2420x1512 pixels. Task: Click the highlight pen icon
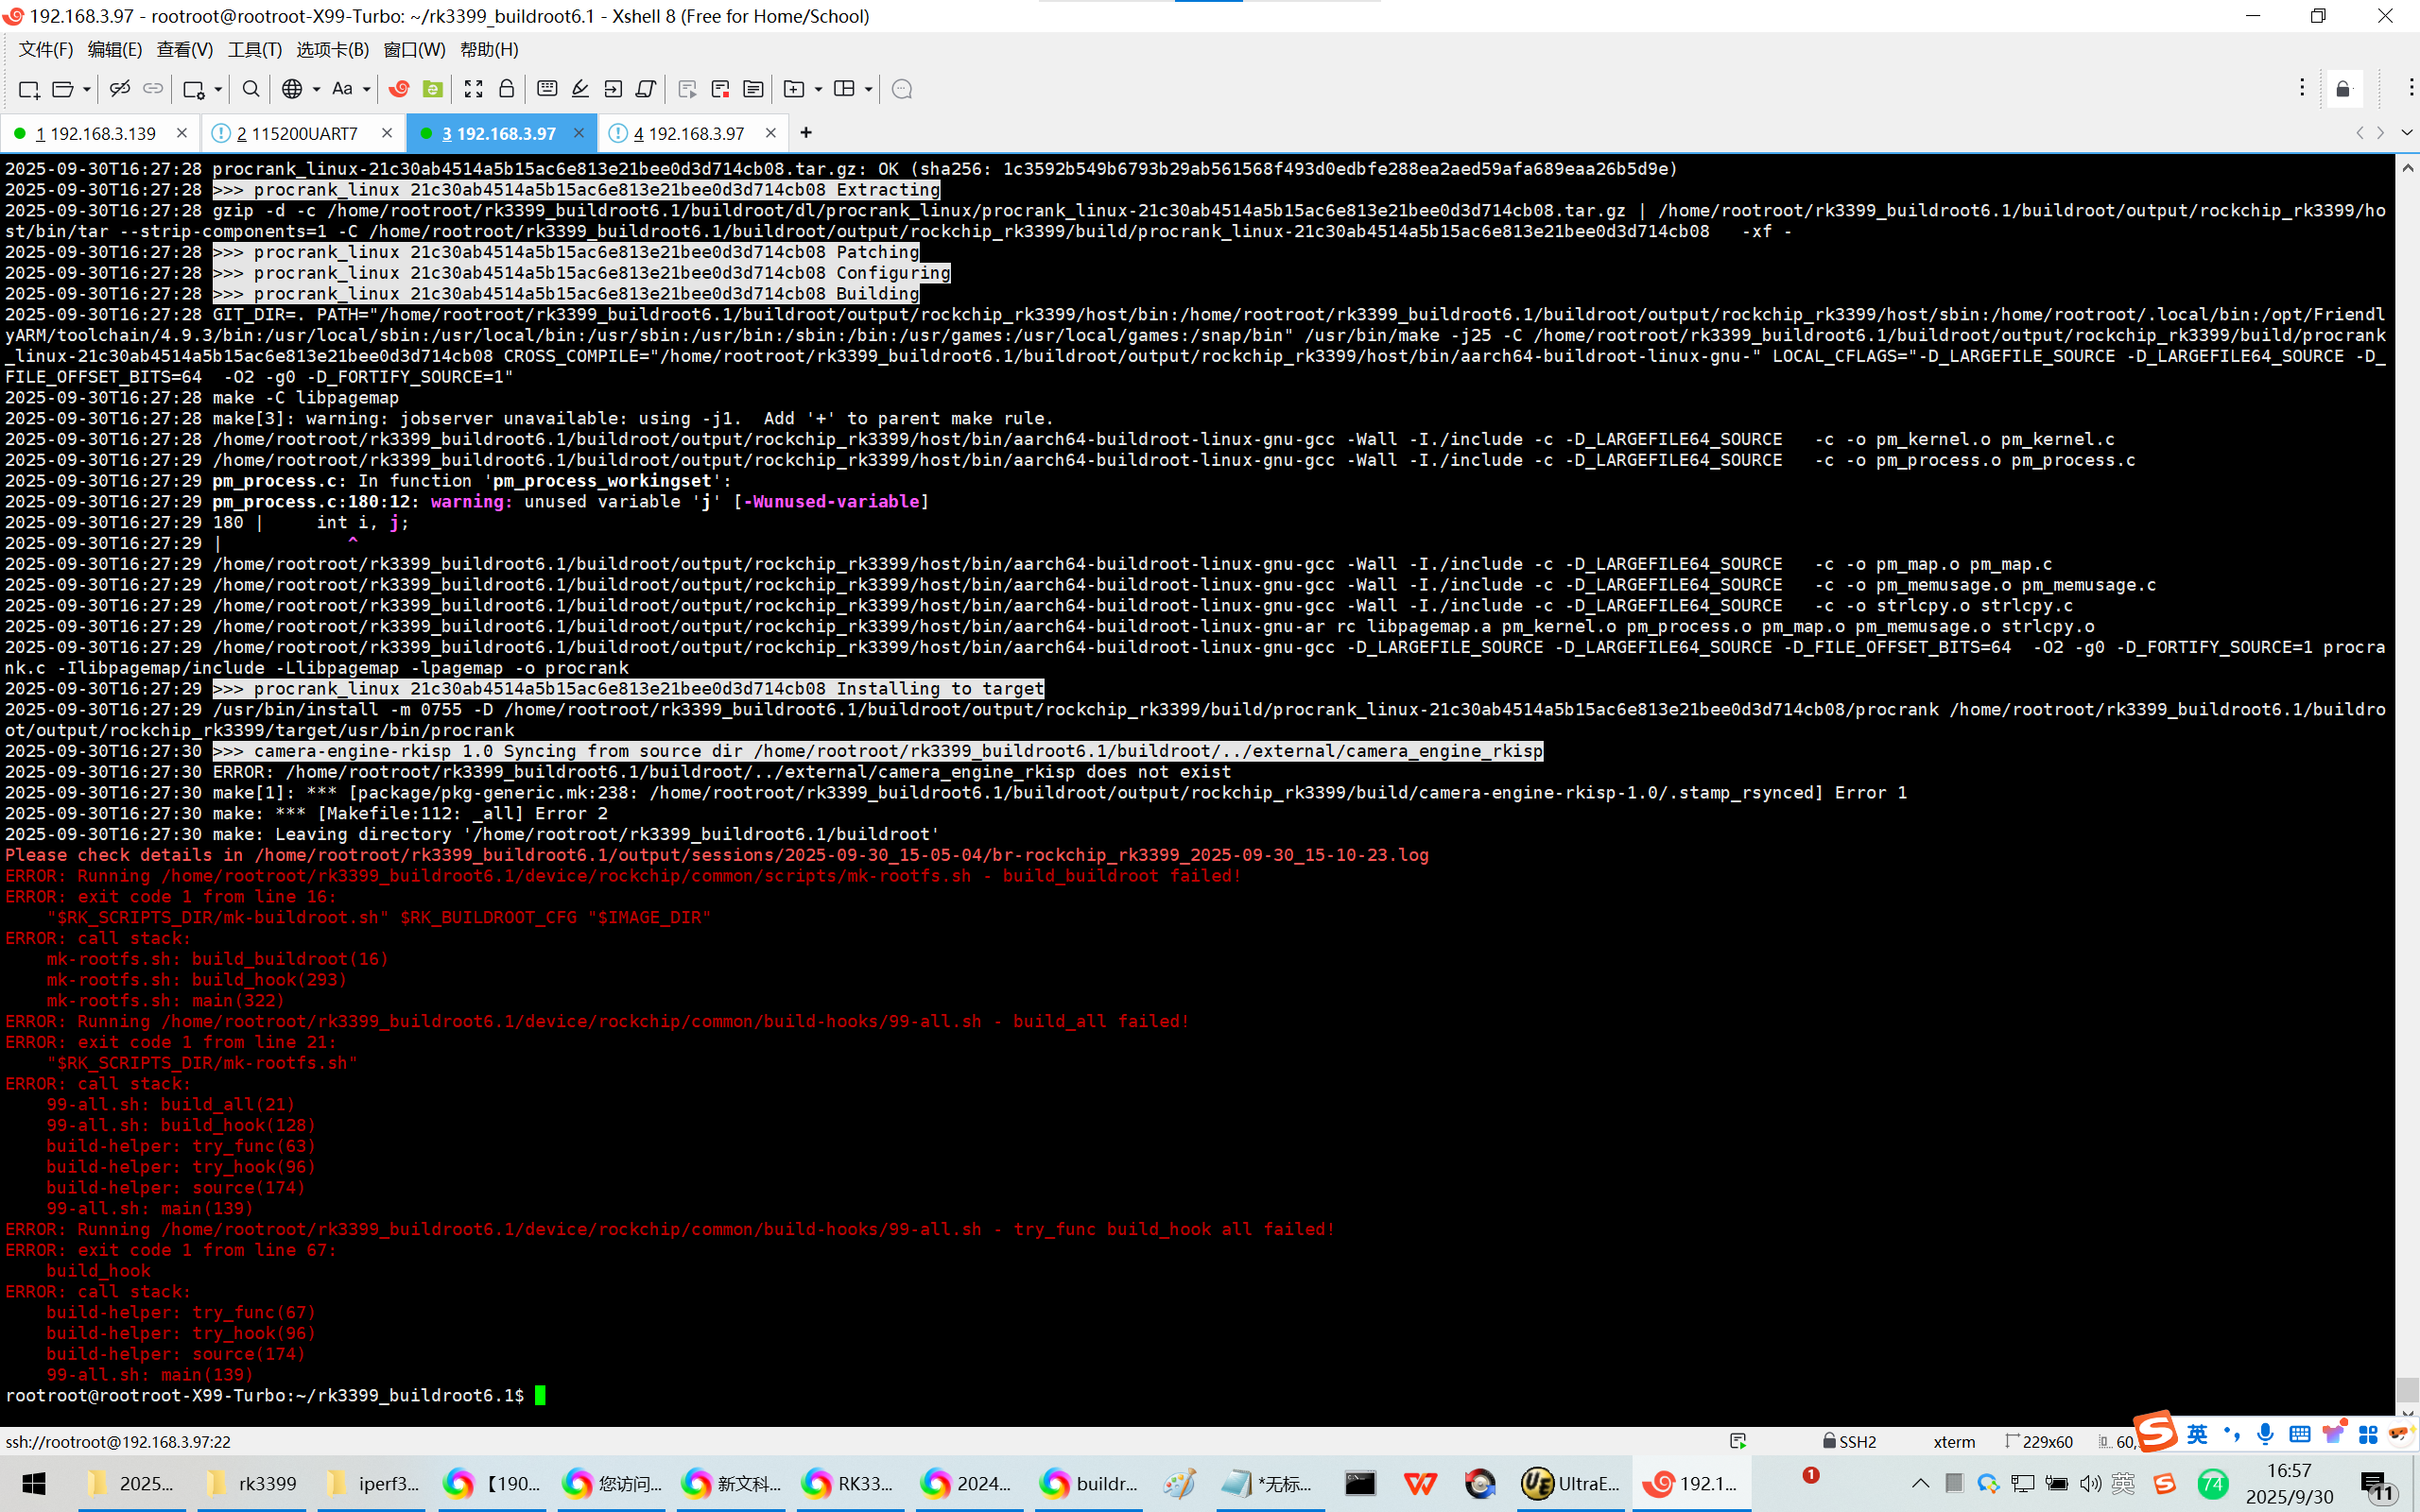click(580, 89)
